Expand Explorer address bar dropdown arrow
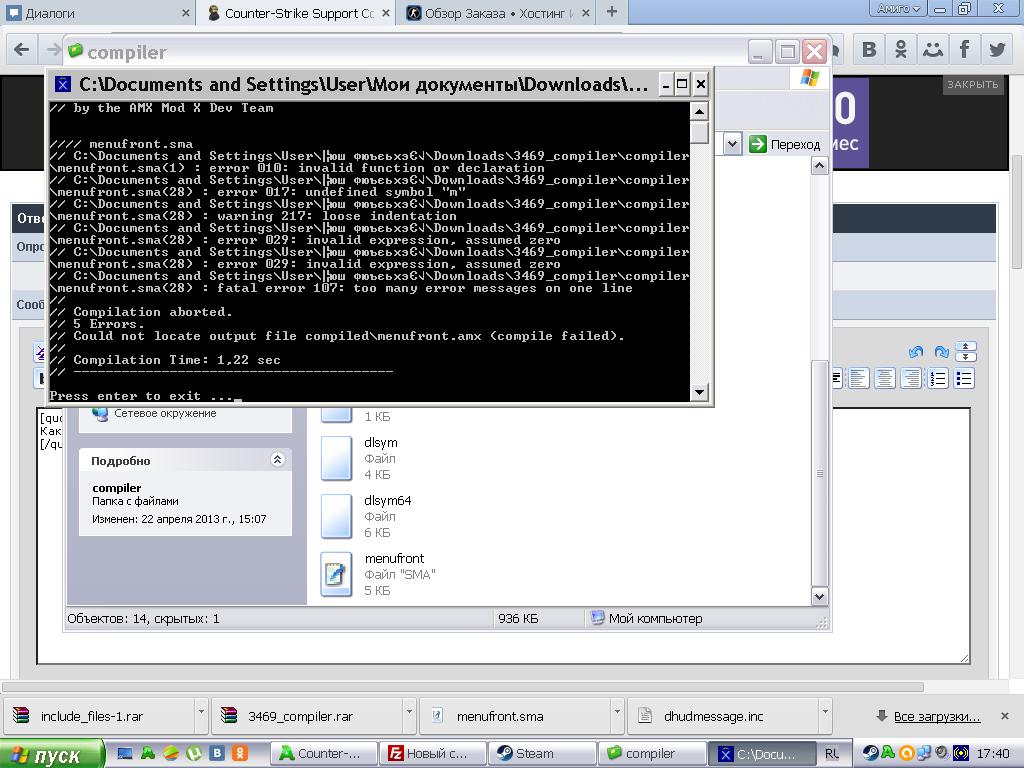The width and height of the screenshot is (1024, 768). 732,144
